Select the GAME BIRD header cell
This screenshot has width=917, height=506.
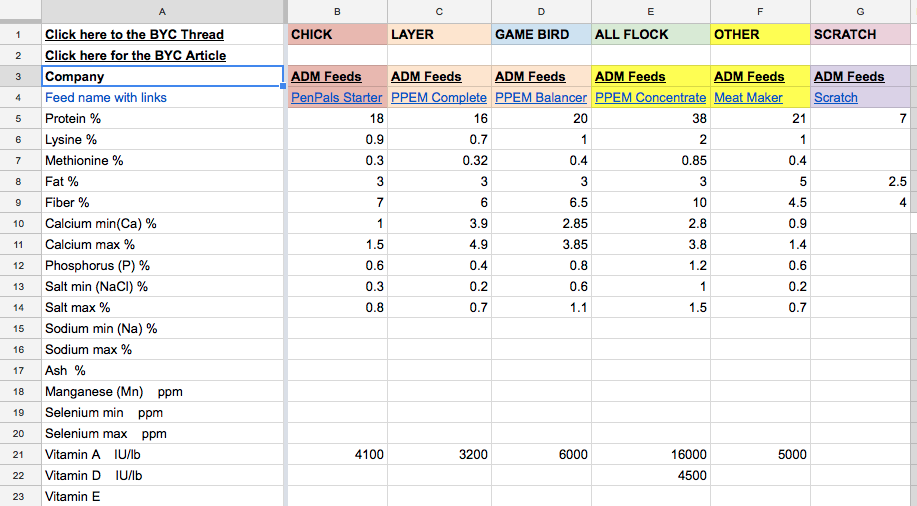pos(540,34)
